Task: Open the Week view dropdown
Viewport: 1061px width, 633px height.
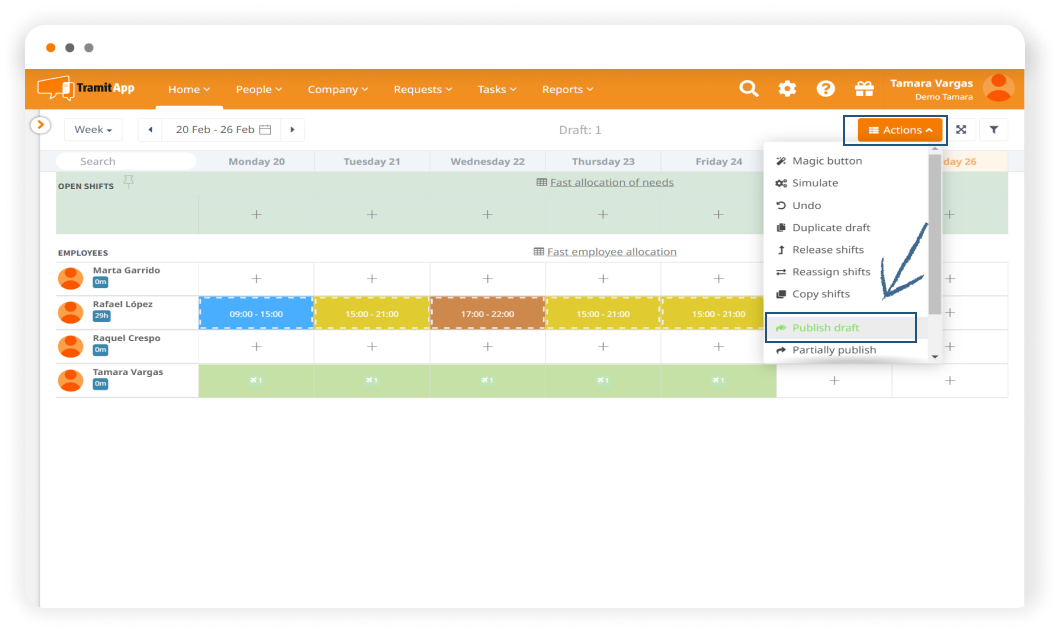Action: (93, 130)
